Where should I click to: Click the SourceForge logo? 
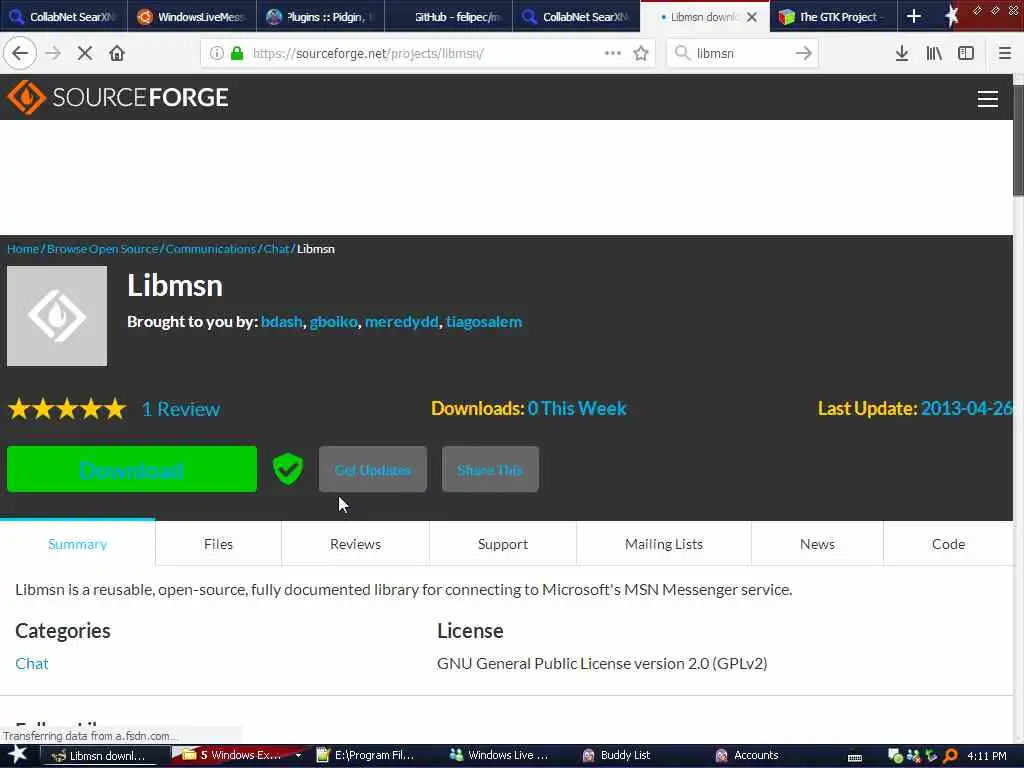point(118,97)
